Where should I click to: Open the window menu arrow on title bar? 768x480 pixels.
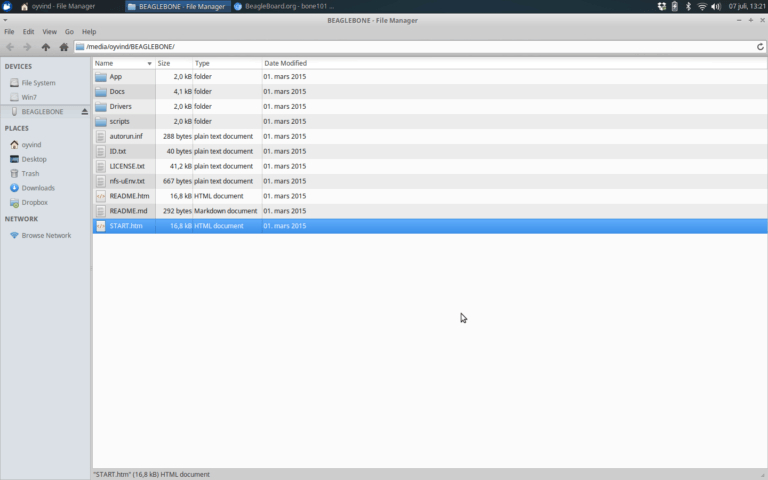coord(7,19)
